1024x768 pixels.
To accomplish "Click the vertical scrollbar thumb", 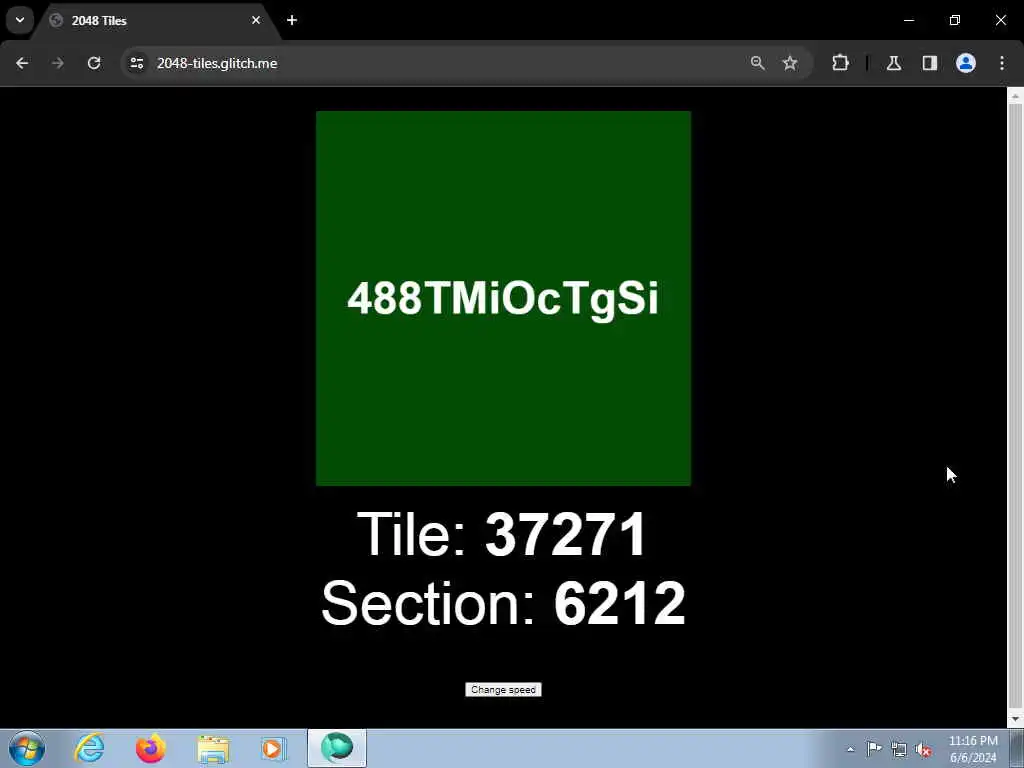I will pos(1015,405).
